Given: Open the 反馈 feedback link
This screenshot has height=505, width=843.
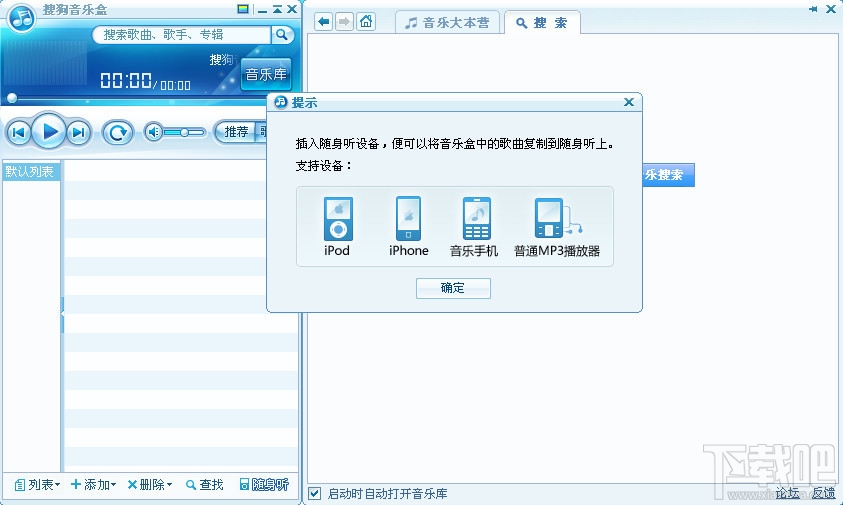Looking at the screenshot, I should click(823, 493).
